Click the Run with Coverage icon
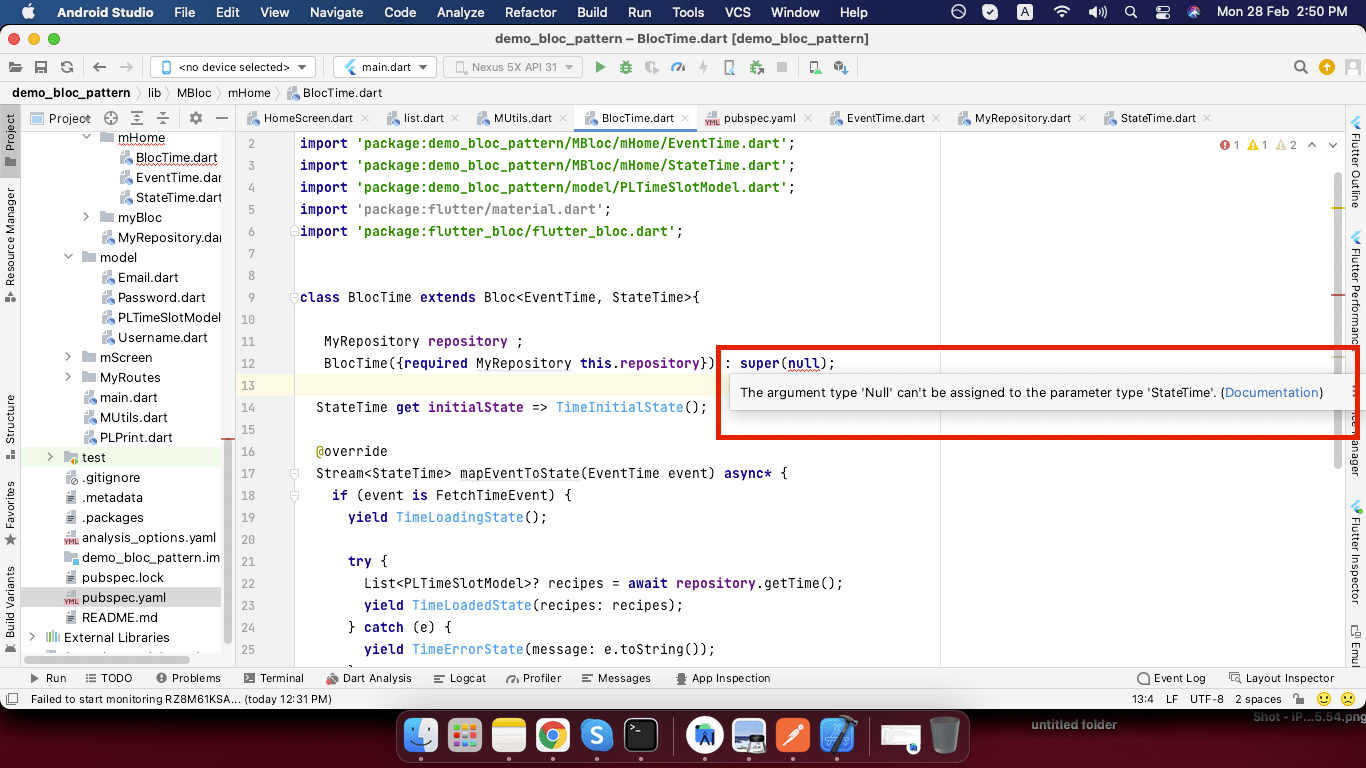The height and width of the screenshot is (768, 1366). [652, 67]
